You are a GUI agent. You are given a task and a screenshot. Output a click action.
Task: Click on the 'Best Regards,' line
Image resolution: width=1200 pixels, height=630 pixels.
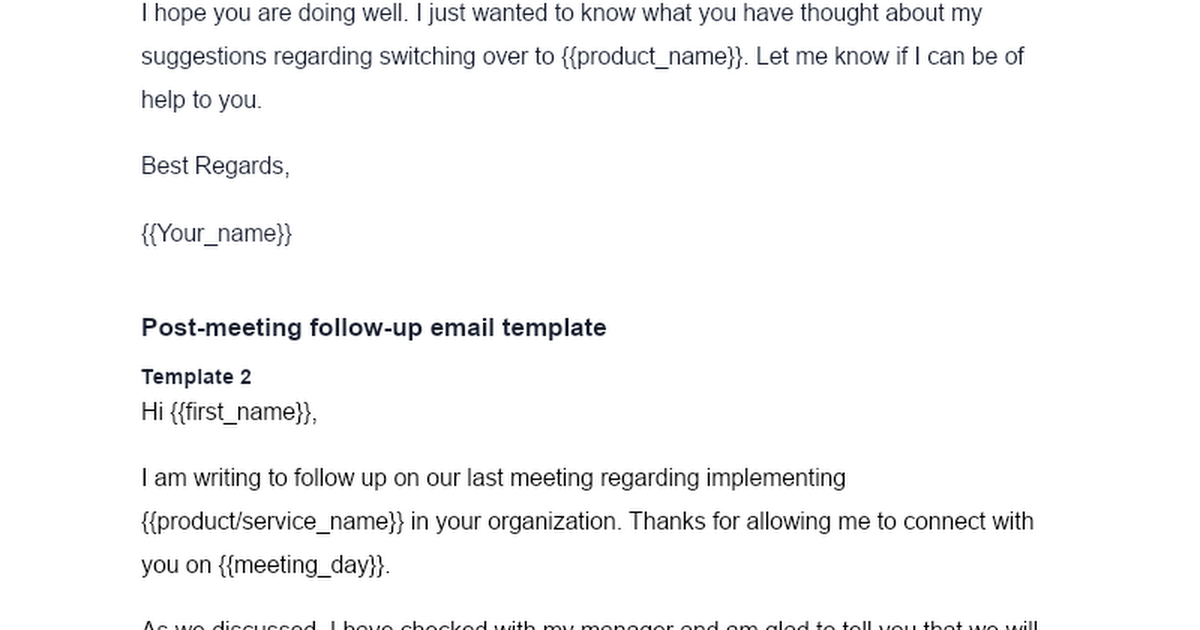[215, 166]
